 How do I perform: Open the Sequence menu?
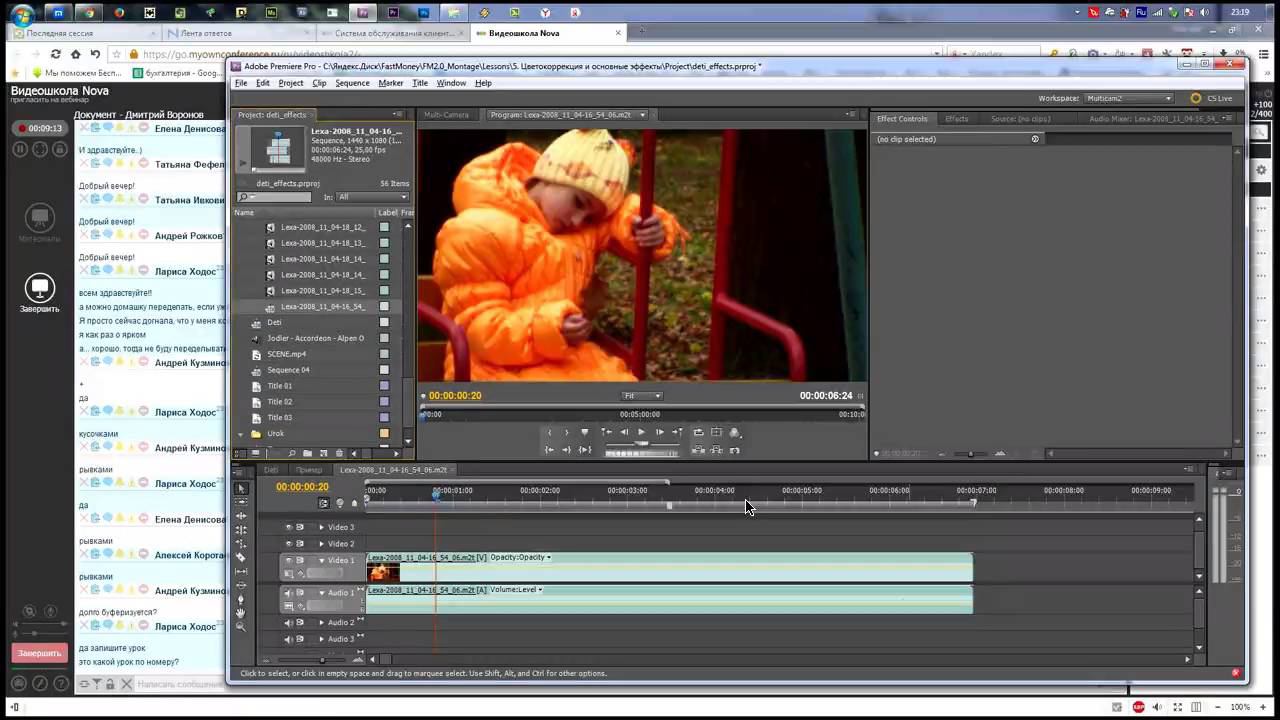click(x=352, y=83)
